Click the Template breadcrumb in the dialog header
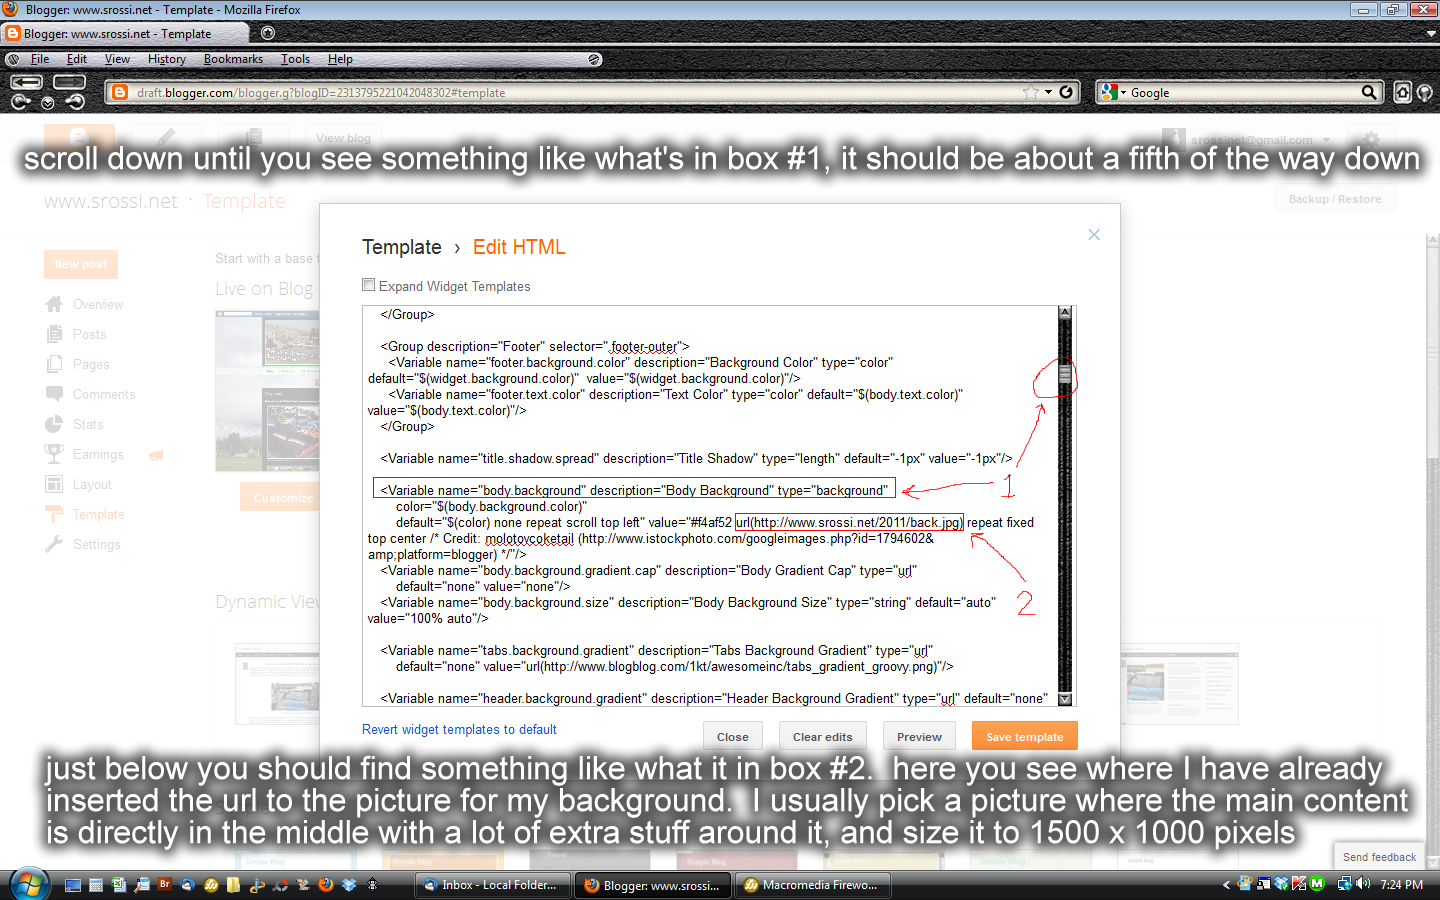The width and height of the screenshot is (1440, 900). [x=402, y=247]
